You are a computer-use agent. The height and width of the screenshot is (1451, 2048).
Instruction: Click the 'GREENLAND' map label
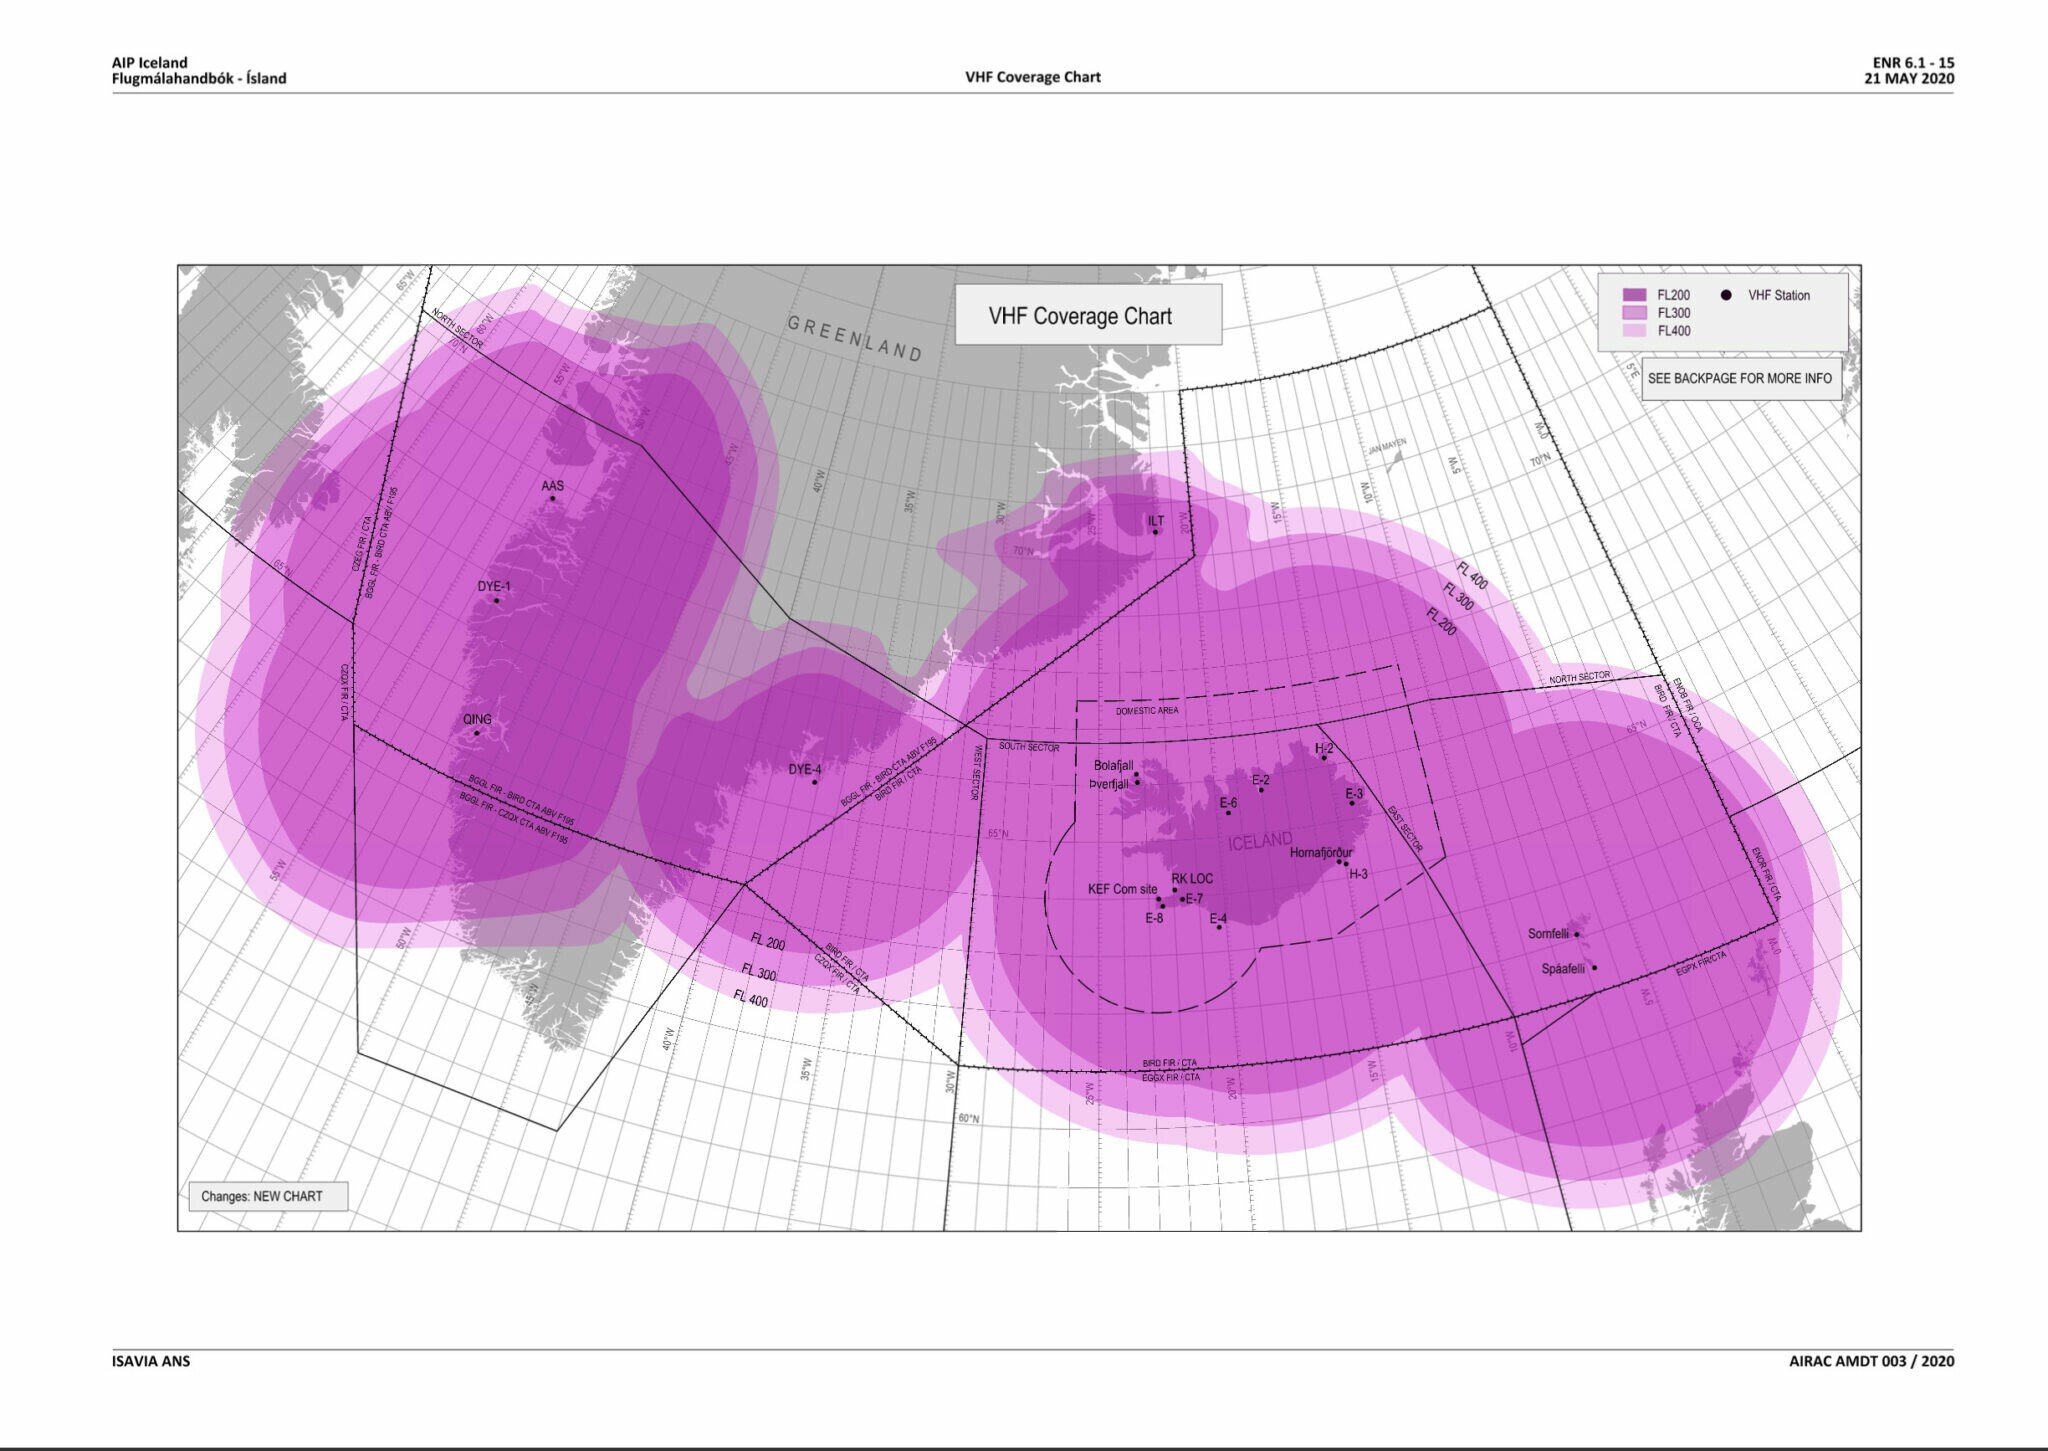[855, 338]
